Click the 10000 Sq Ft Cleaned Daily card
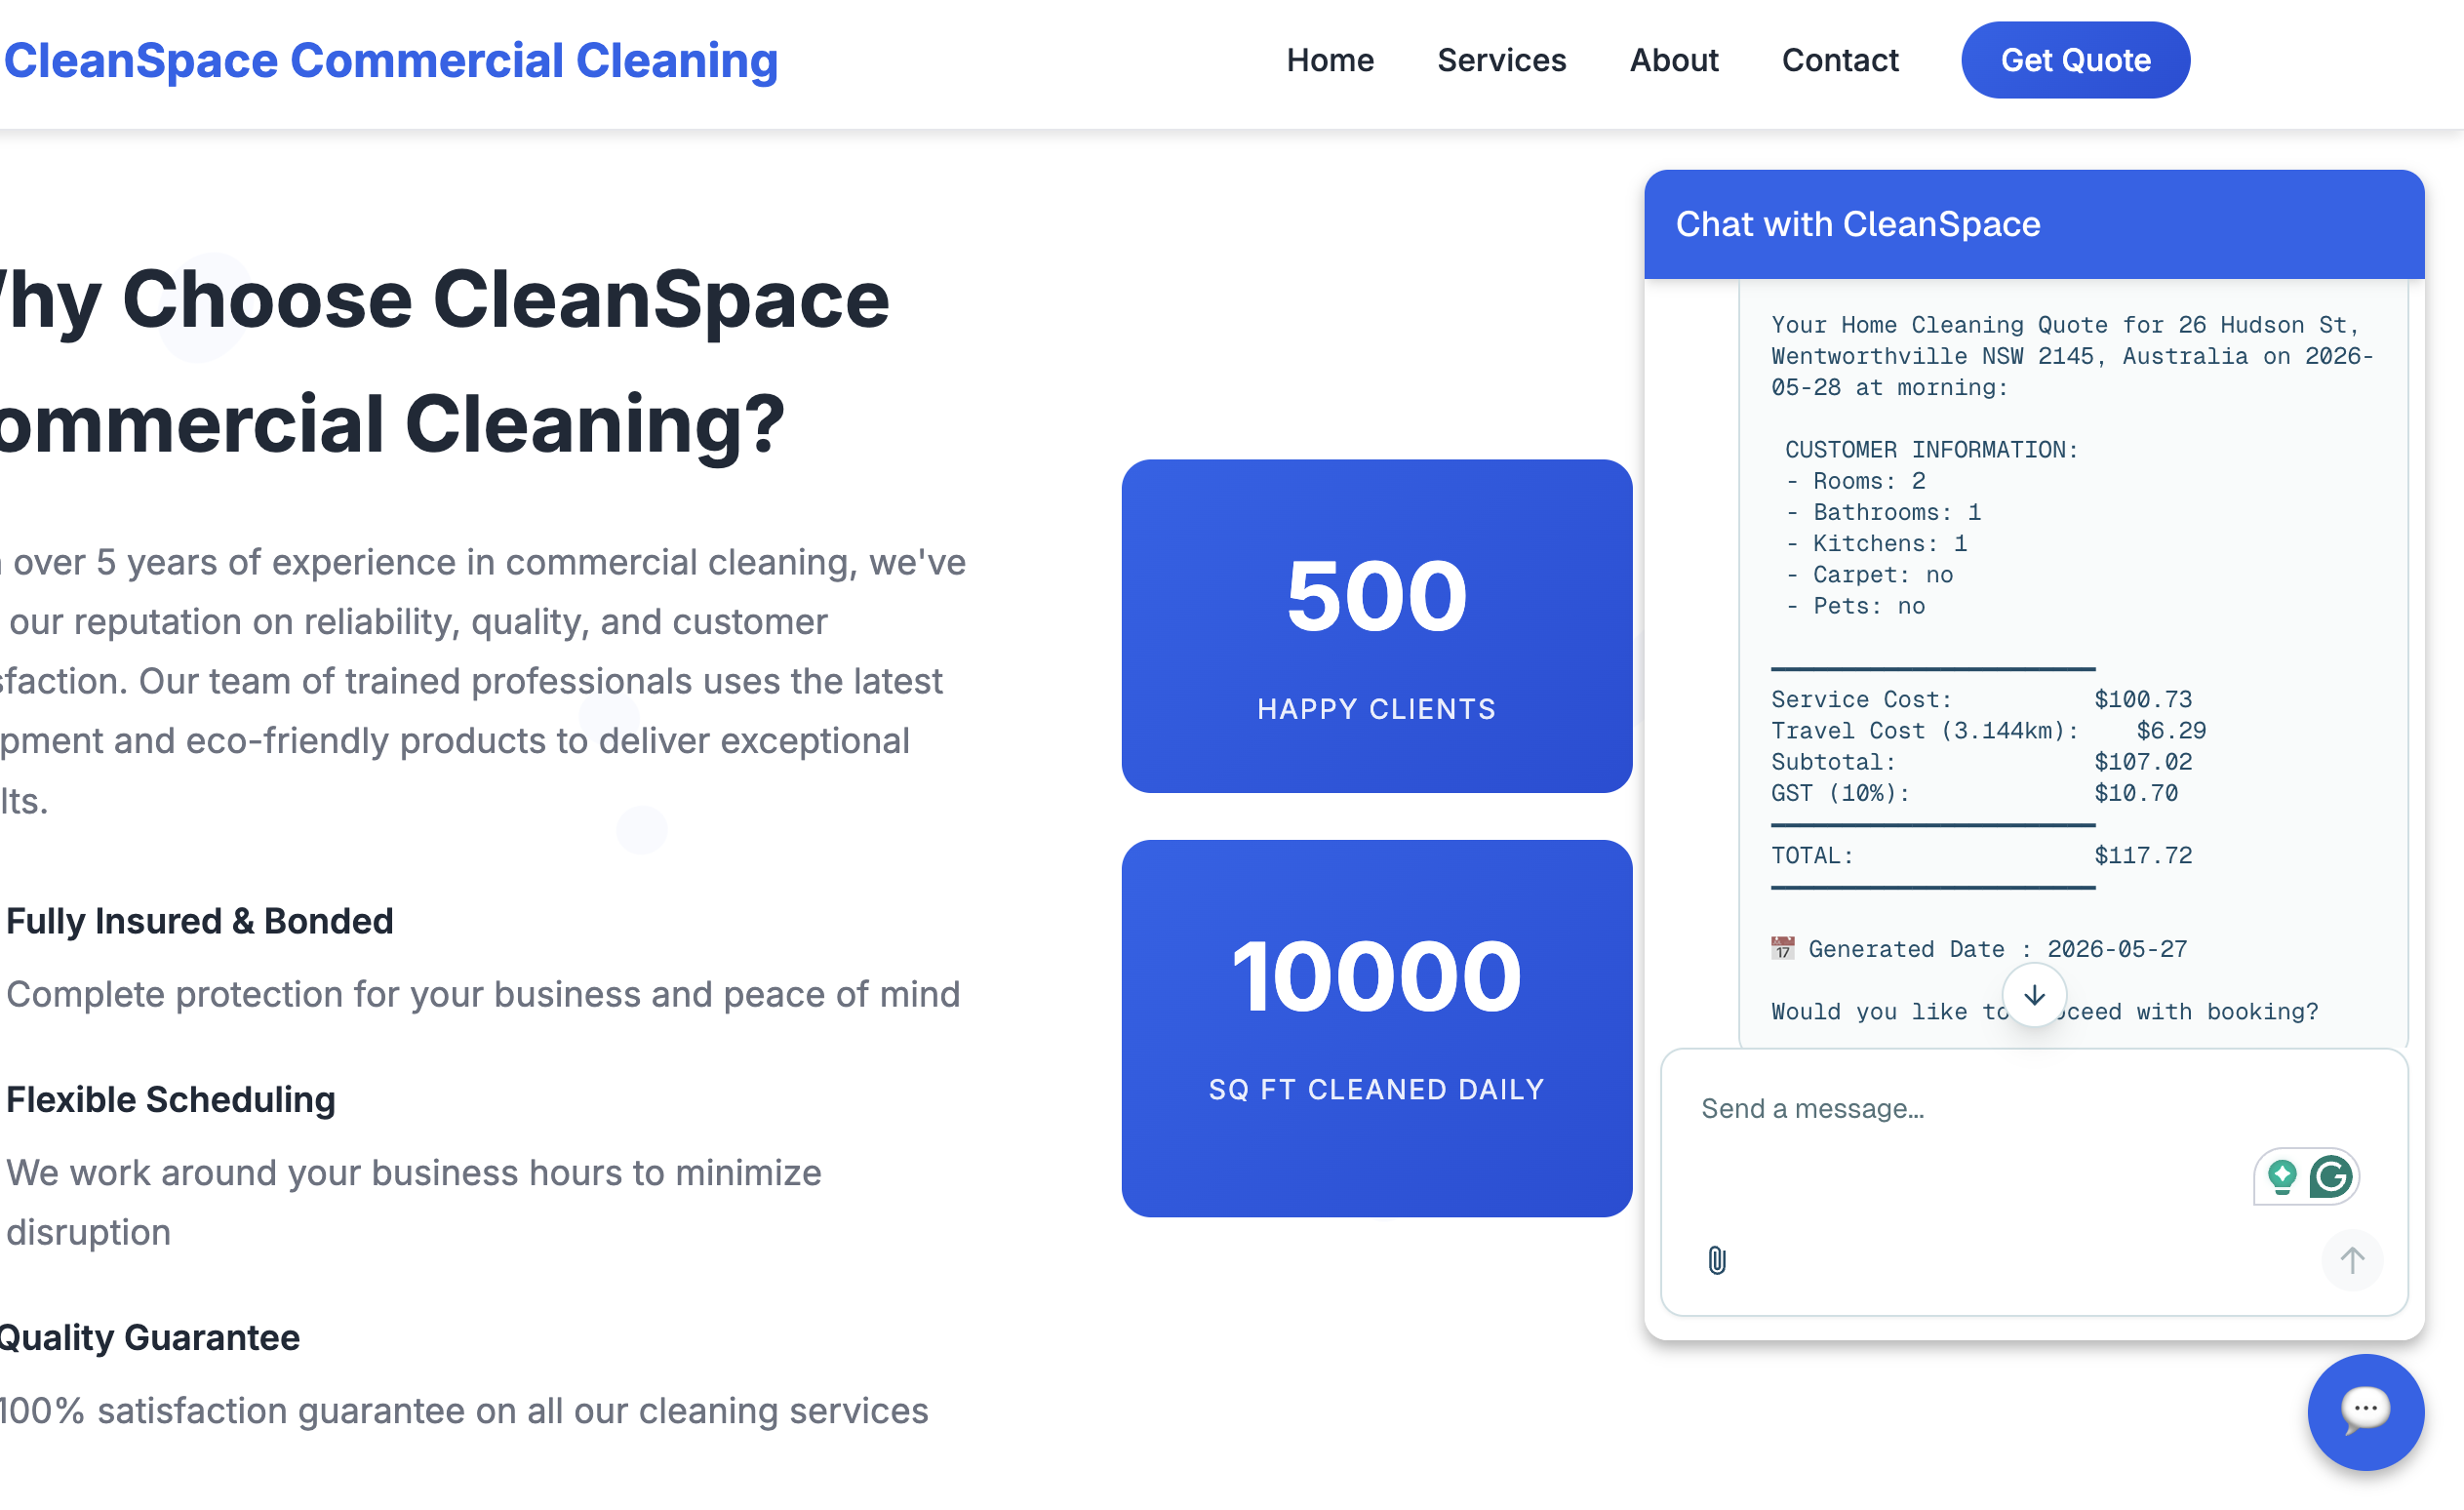The width and height of the screenshot is (2464, 1510). click(1377, 1028)
